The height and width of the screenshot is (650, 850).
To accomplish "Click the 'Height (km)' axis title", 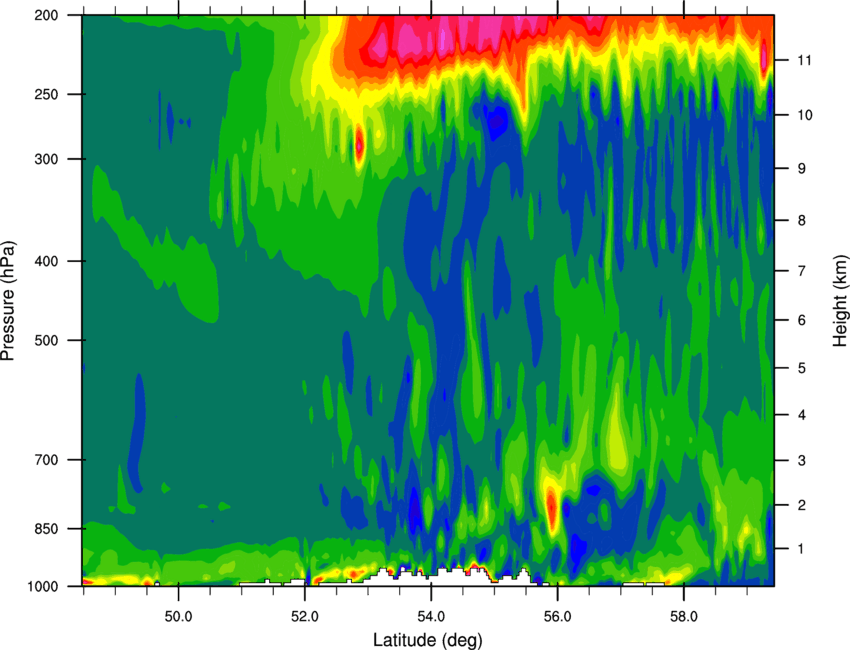I will click(840, 301).
